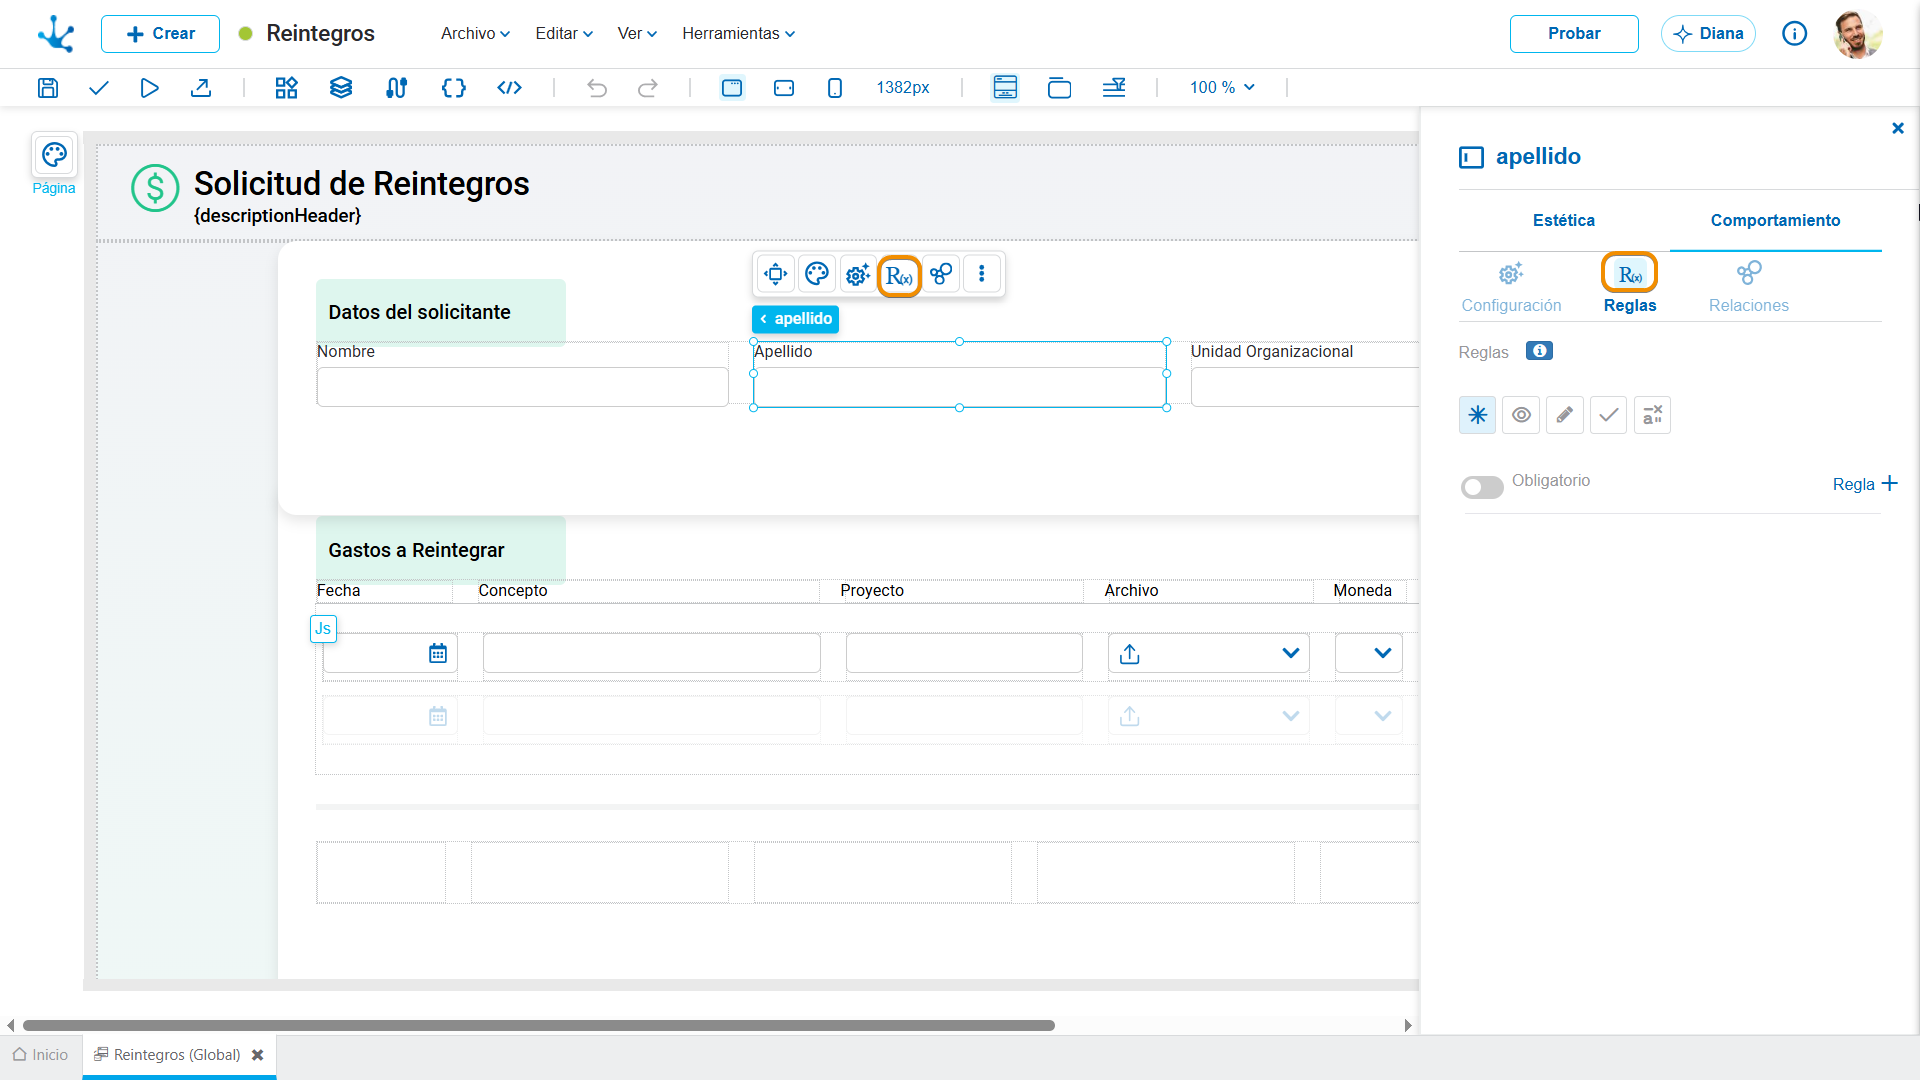Open the Página palette icon
This screenshot has height=1080, width=1920.
click(x=54, y=155)
